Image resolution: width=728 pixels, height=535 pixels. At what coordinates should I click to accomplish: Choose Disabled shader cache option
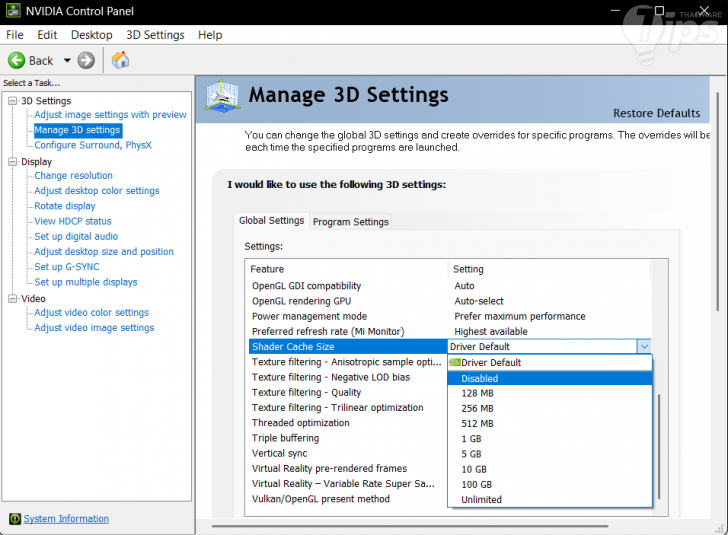[550, 378]
